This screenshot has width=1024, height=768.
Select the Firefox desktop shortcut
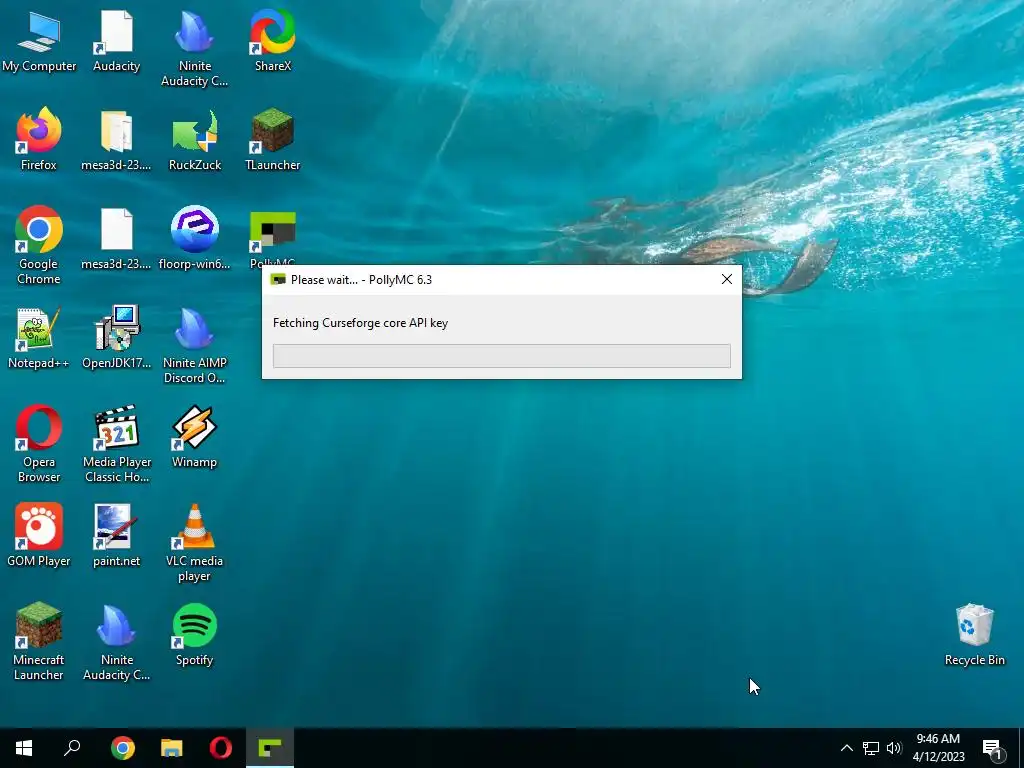coord(39,140)
